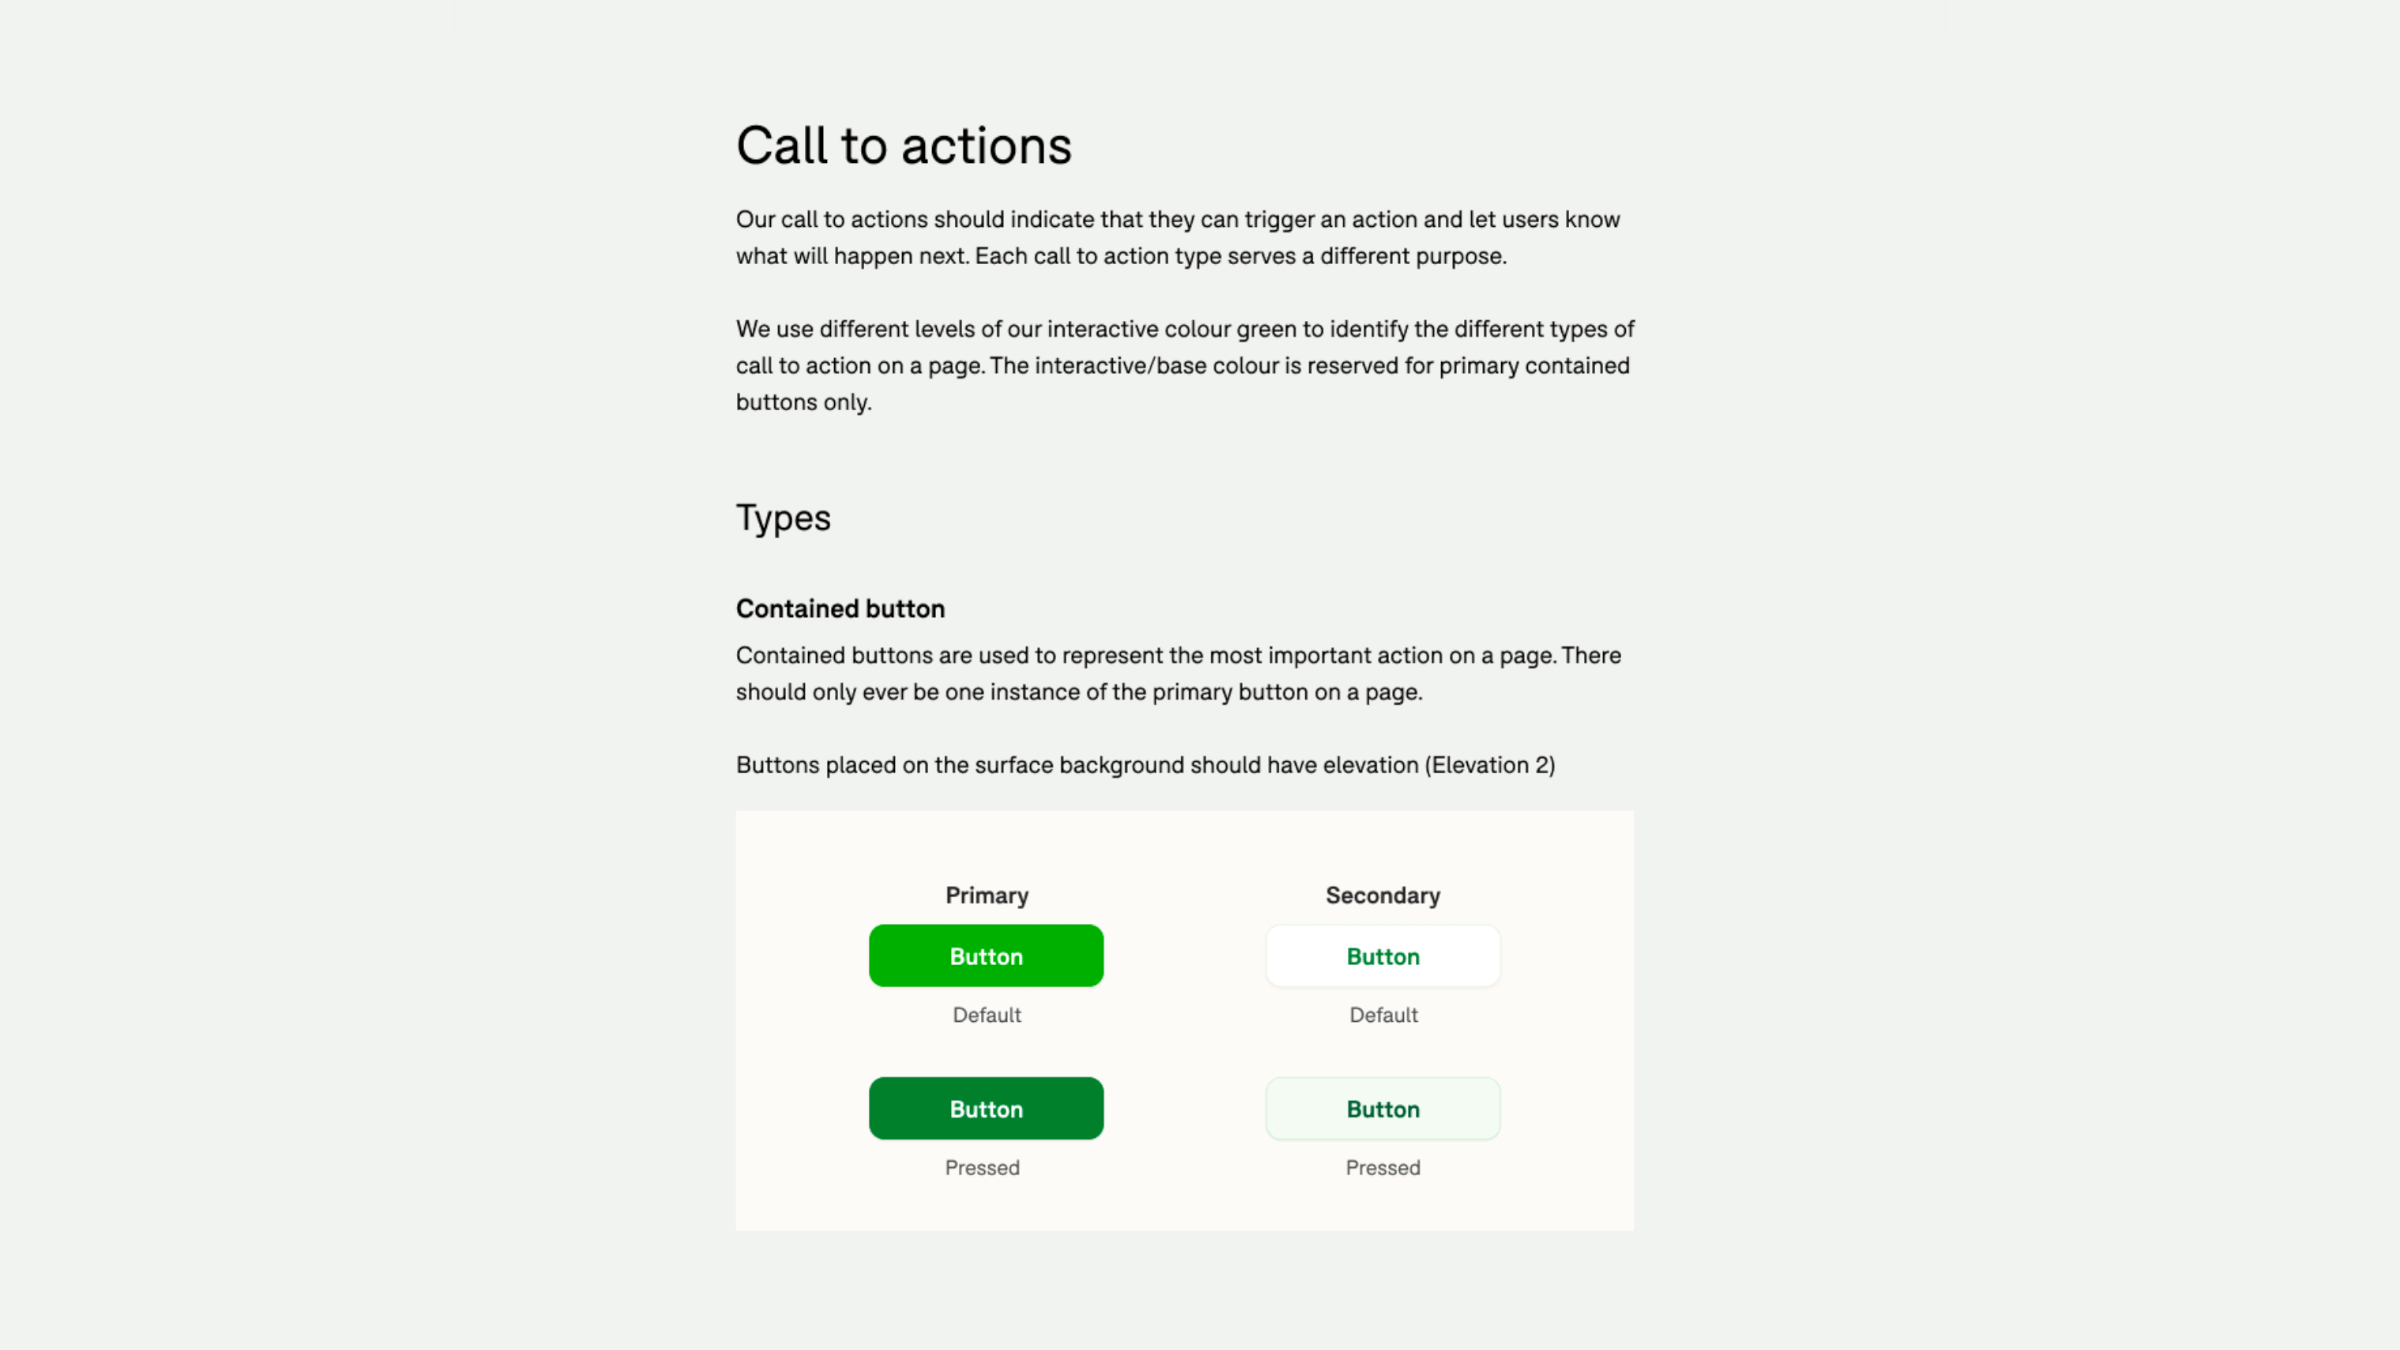Click the "Secondary" column label
This screenshot has width=2400, height=1350.
(x=1382, y=895)
